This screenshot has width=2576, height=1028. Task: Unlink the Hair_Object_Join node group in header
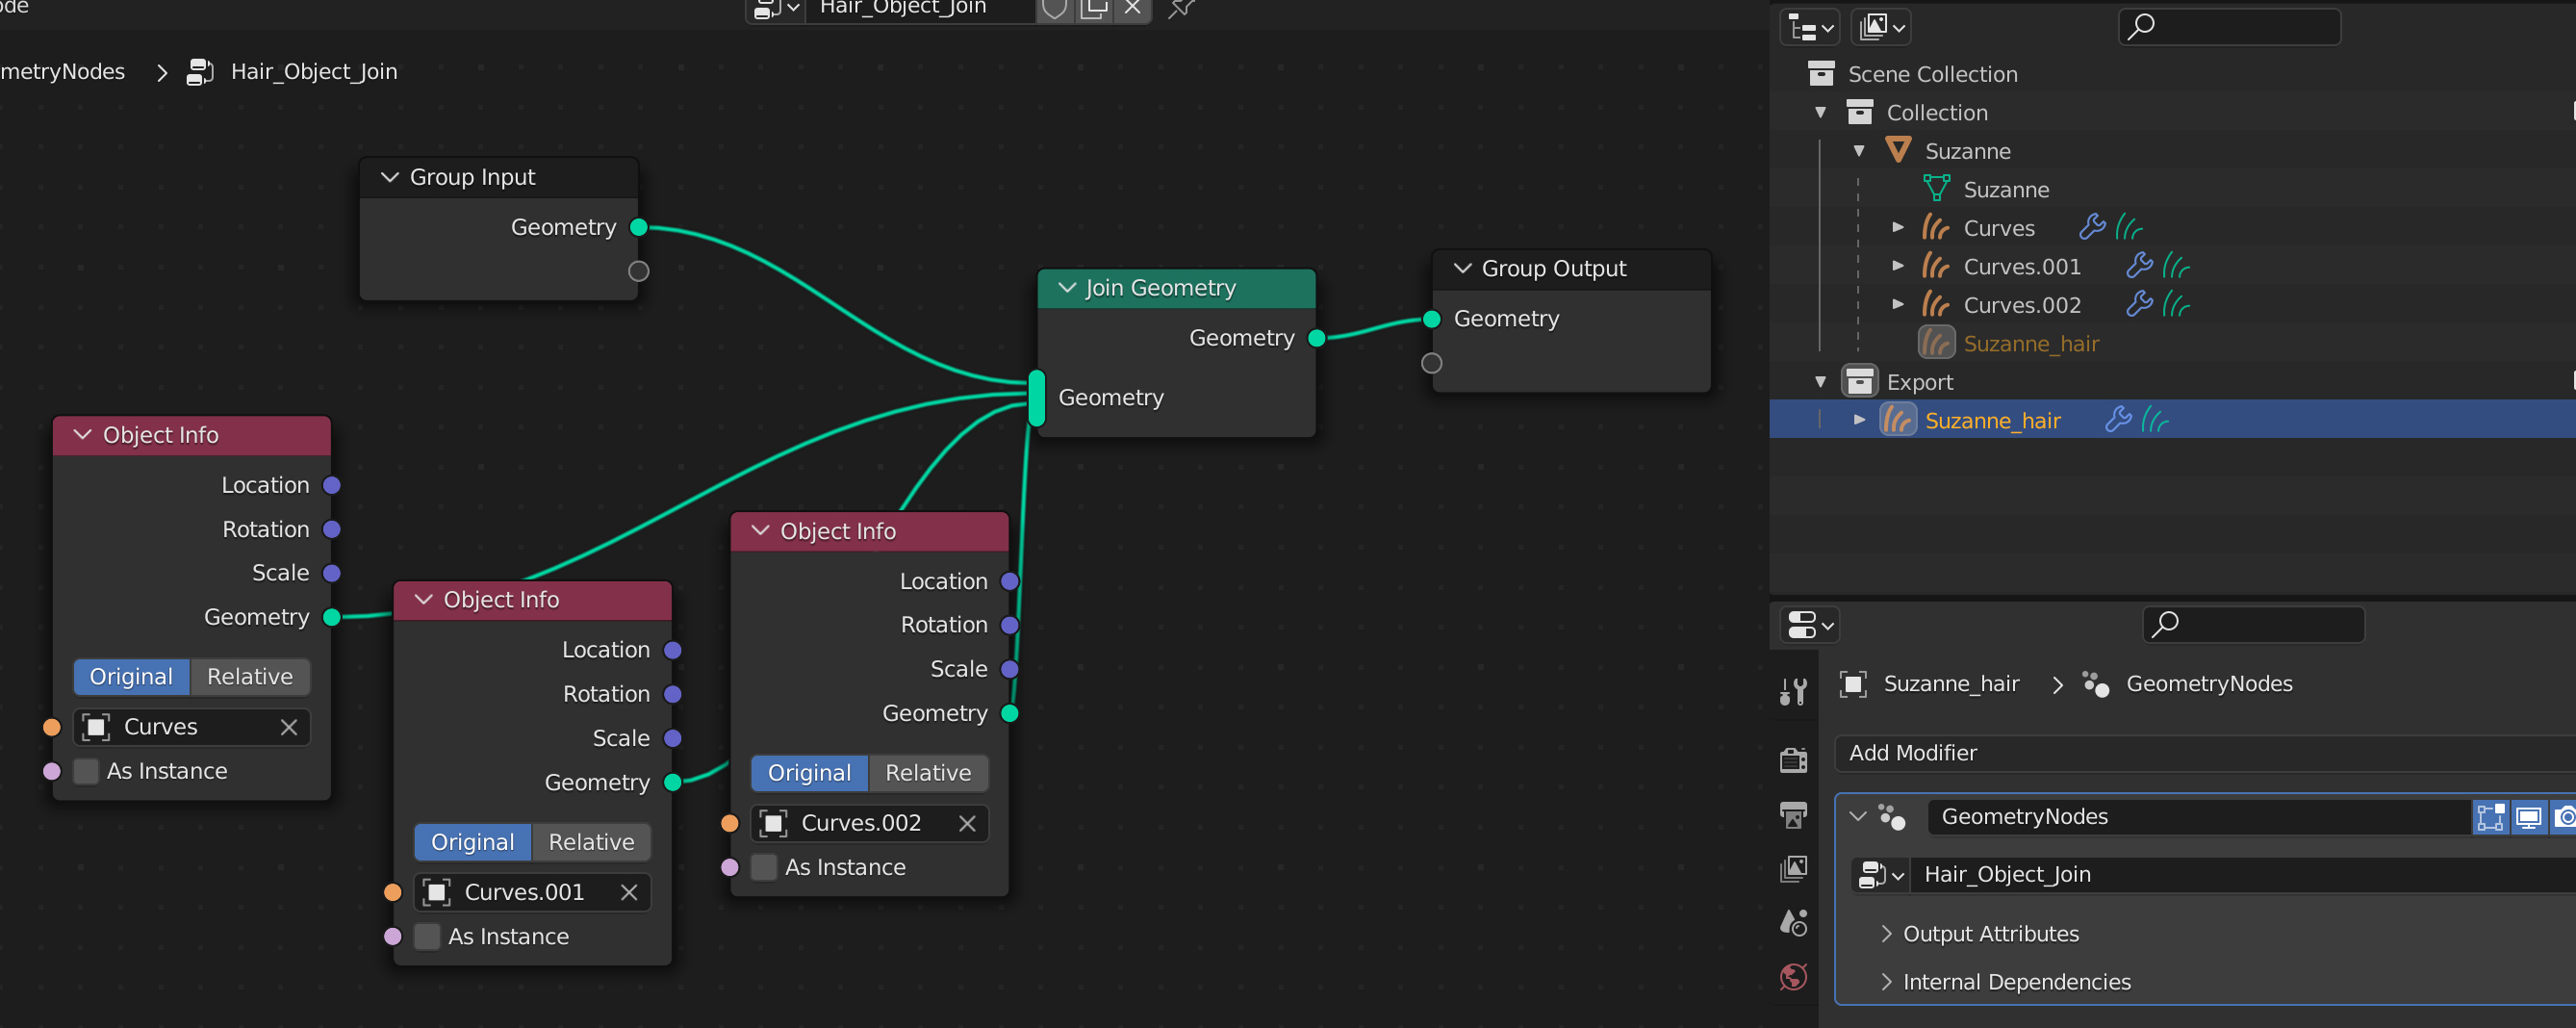click(1132, 9)
